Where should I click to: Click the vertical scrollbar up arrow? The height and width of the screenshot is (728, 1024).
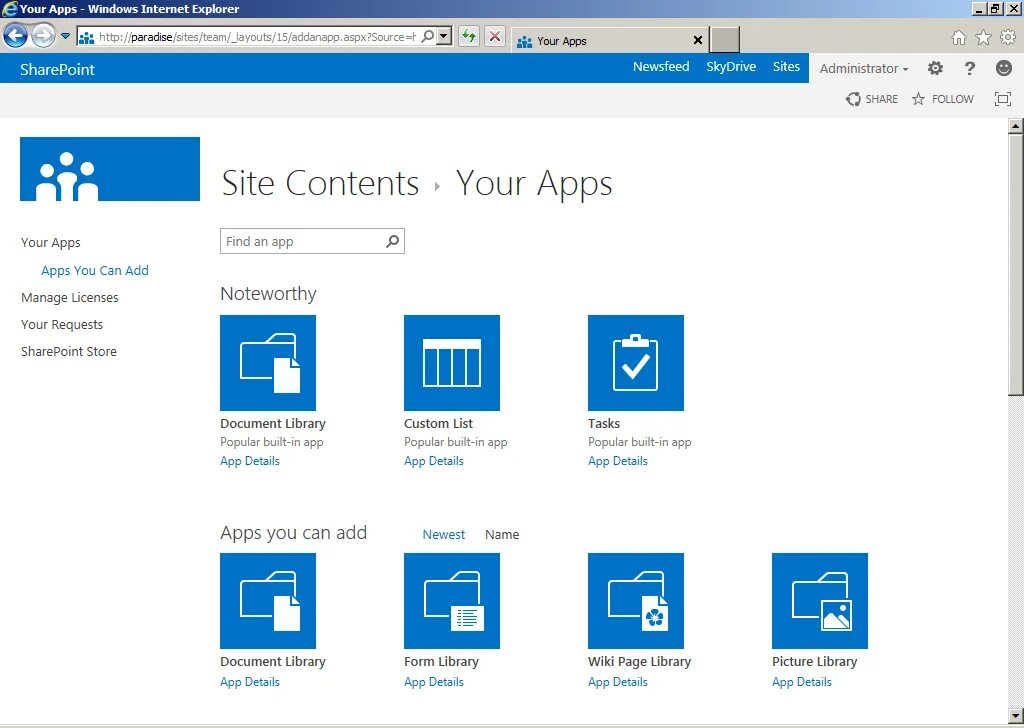point(1016,126)
